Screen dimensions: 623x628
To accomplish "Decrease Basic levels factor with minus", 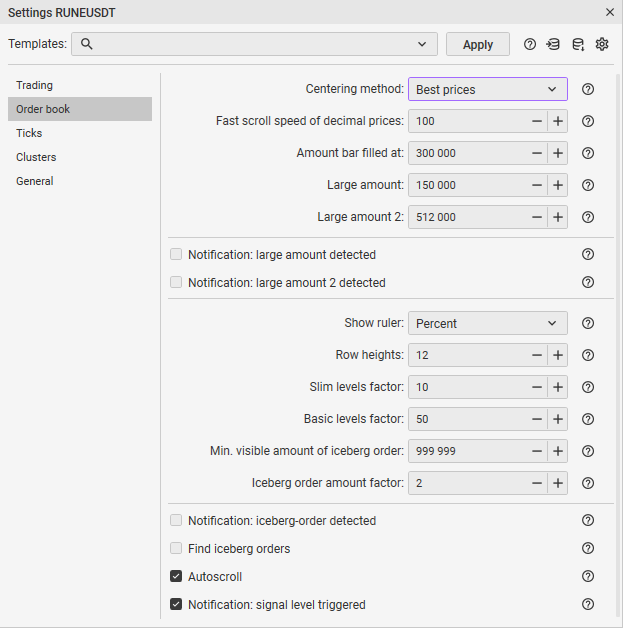I will [537, 419].
